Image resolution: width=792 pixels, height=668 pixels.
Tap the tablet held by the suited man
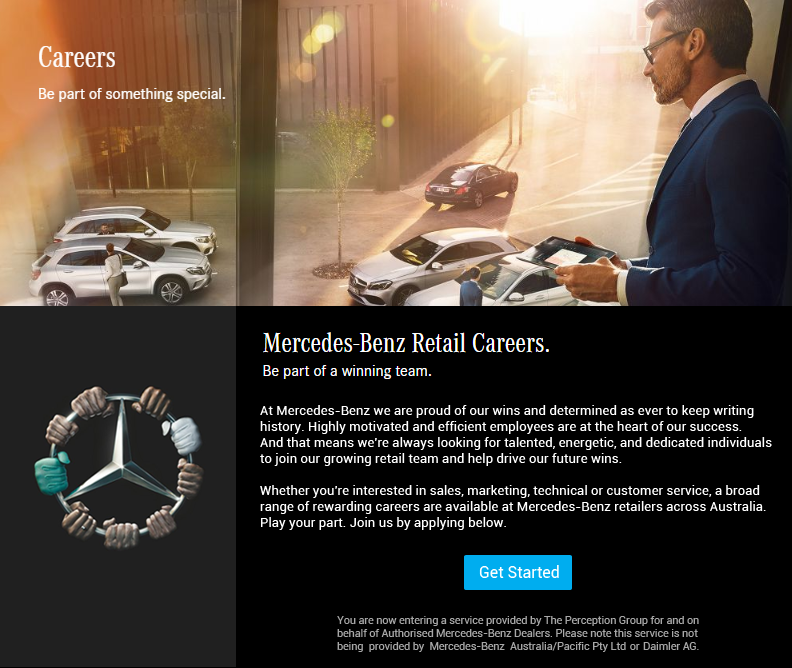tap(566, 252)
